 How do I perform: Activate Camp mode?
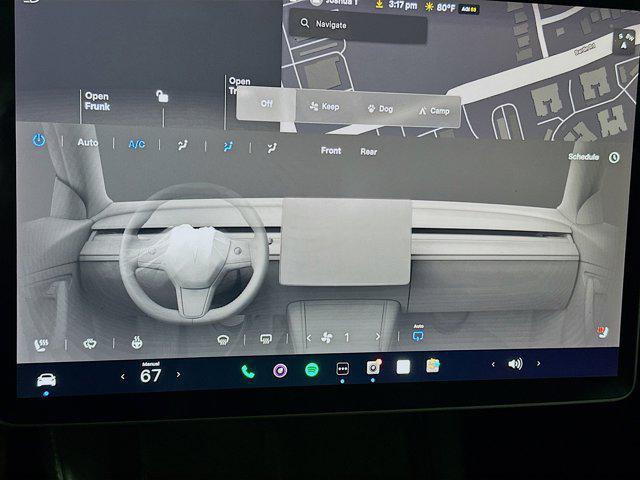click(x=434, y=111)
